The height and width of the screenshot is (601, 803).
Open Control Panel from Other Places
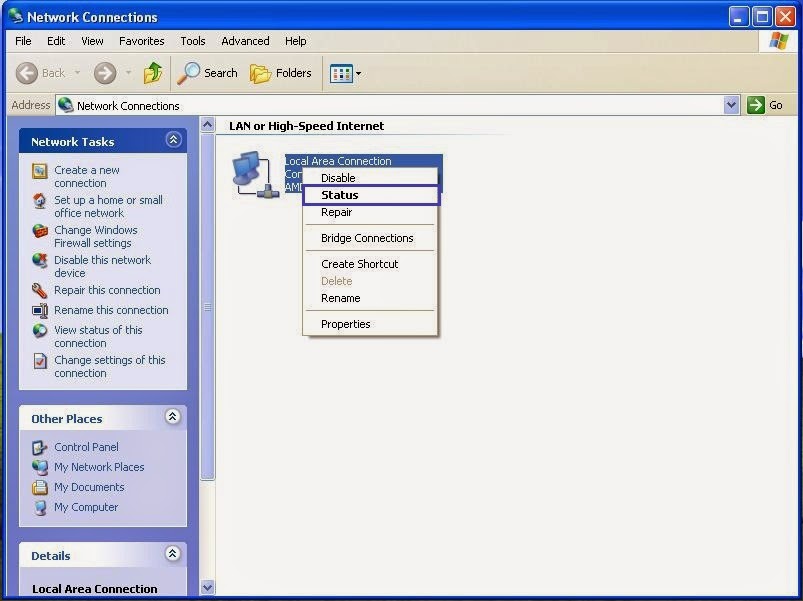click(x=86, y=447)
